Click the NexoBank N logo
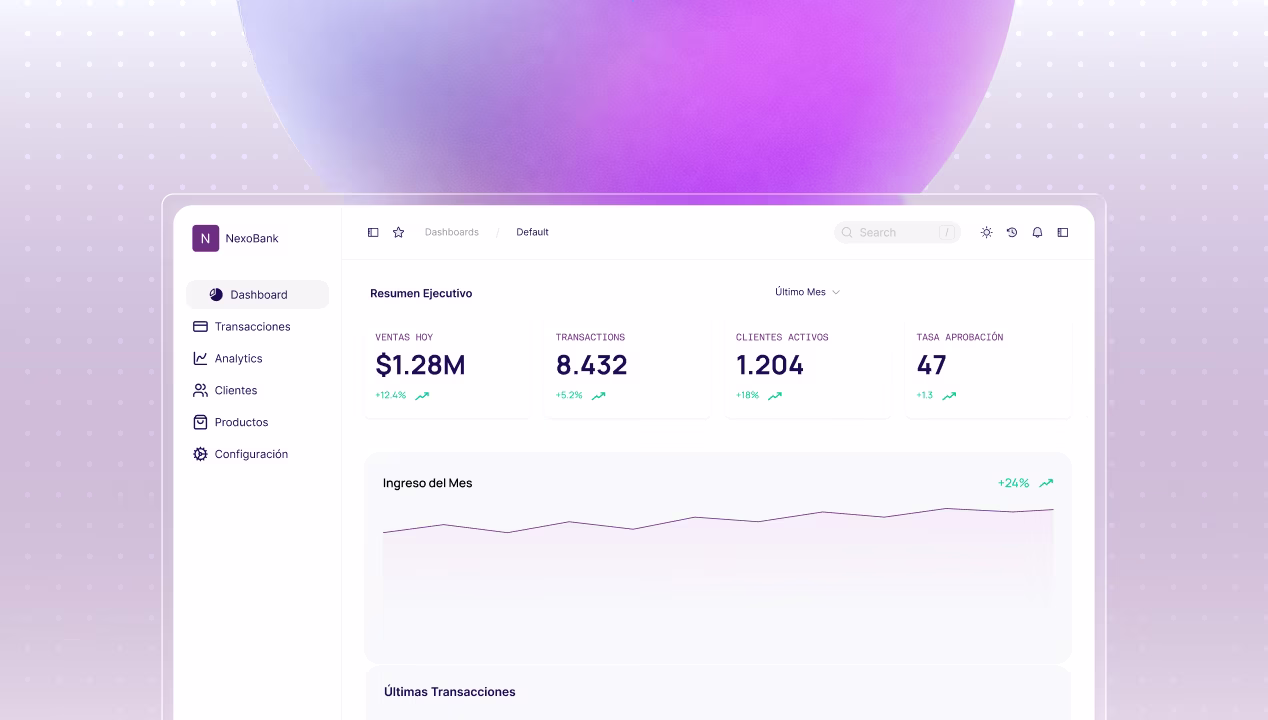The height and width of the screenshot is (720, 1268). 205,238
